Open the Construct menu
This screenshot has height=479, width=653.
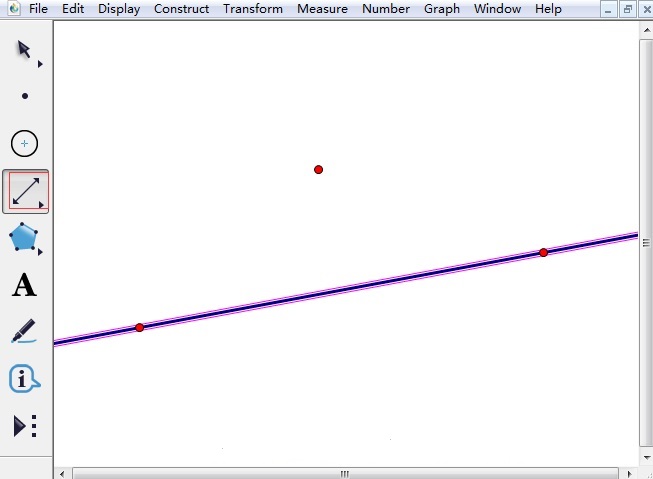pos(181,9)
